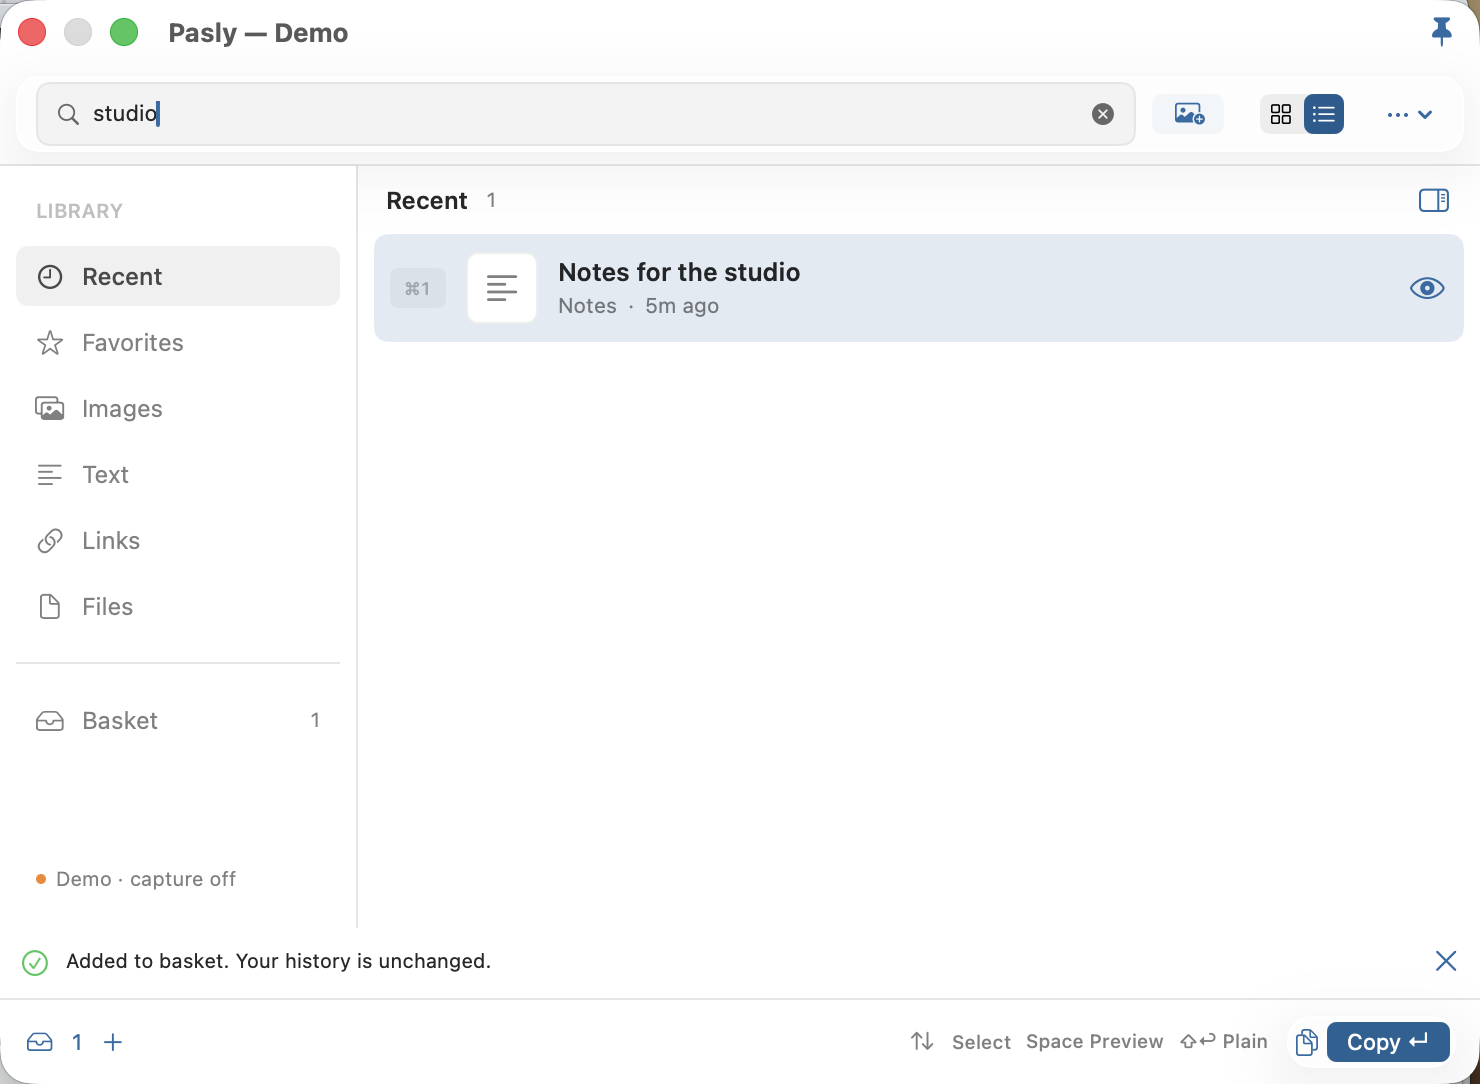The image size is (1480, 1084).
Task: Select the Notes for the studio item
Action: (x=919, y=288)
